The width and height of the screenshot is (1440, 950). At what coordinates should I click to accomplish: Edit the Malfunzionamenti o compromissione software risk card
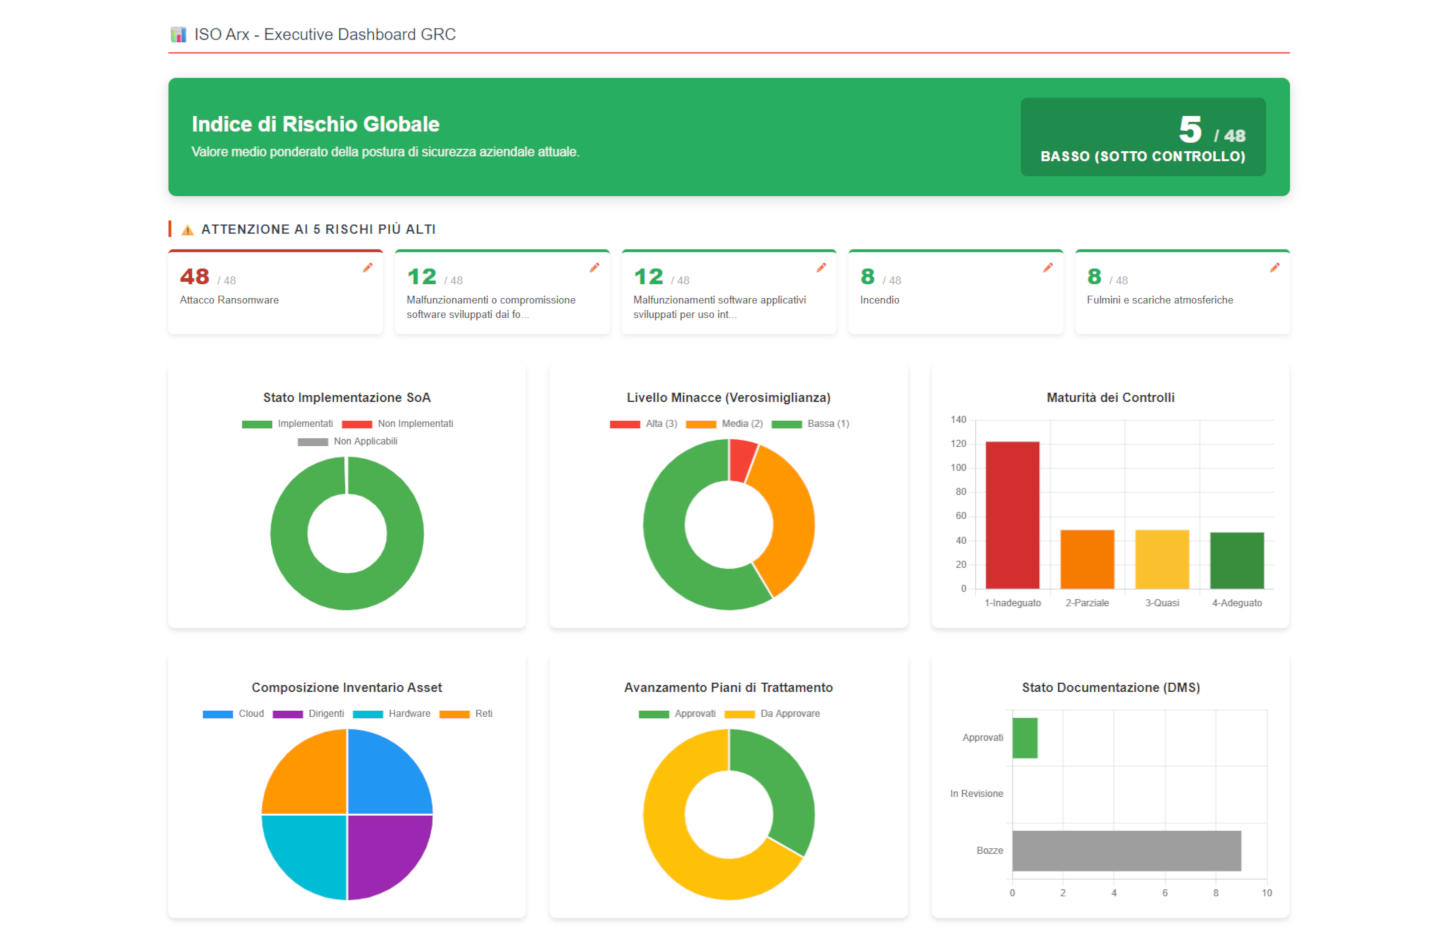(594, 268)
